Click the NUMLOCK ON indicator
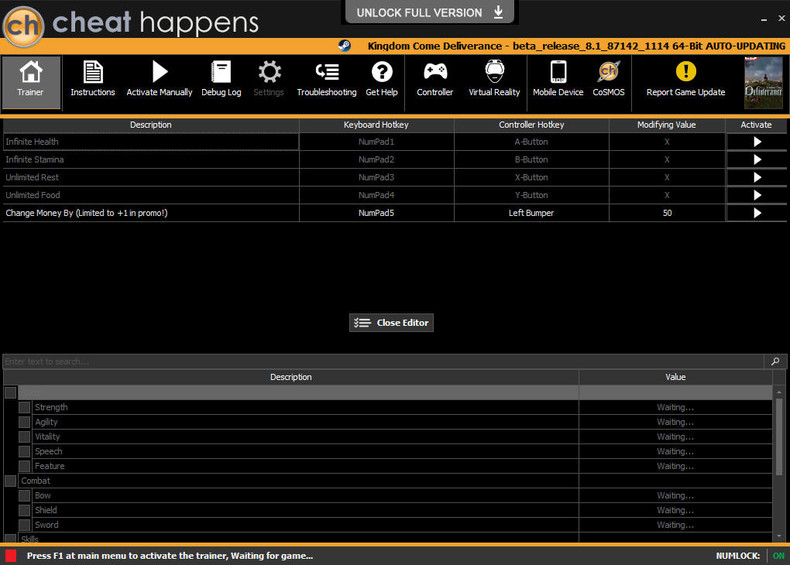 [x=779, y=556]
